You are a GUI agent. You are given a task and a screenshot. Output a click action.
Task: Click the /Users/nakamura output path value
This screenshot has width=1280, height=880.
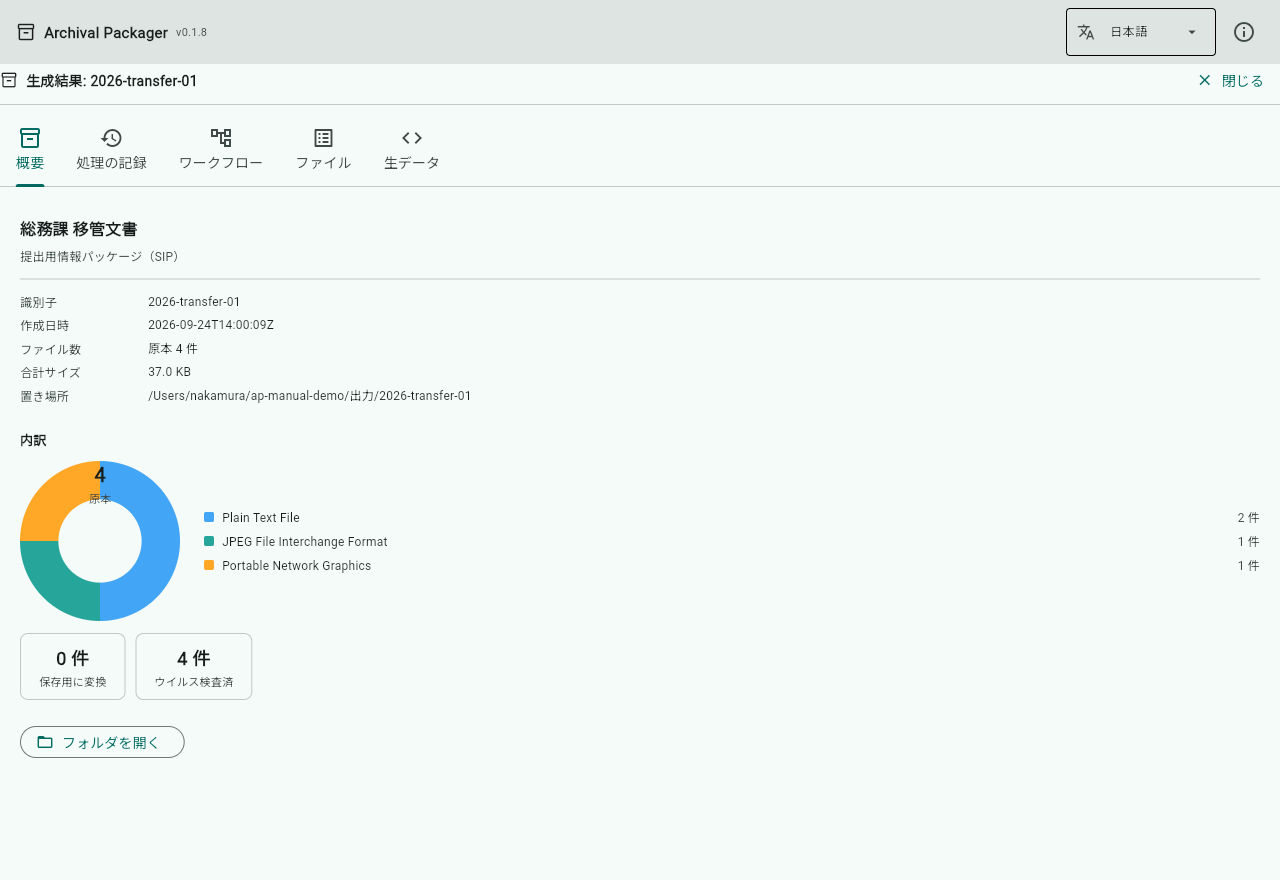310,396
